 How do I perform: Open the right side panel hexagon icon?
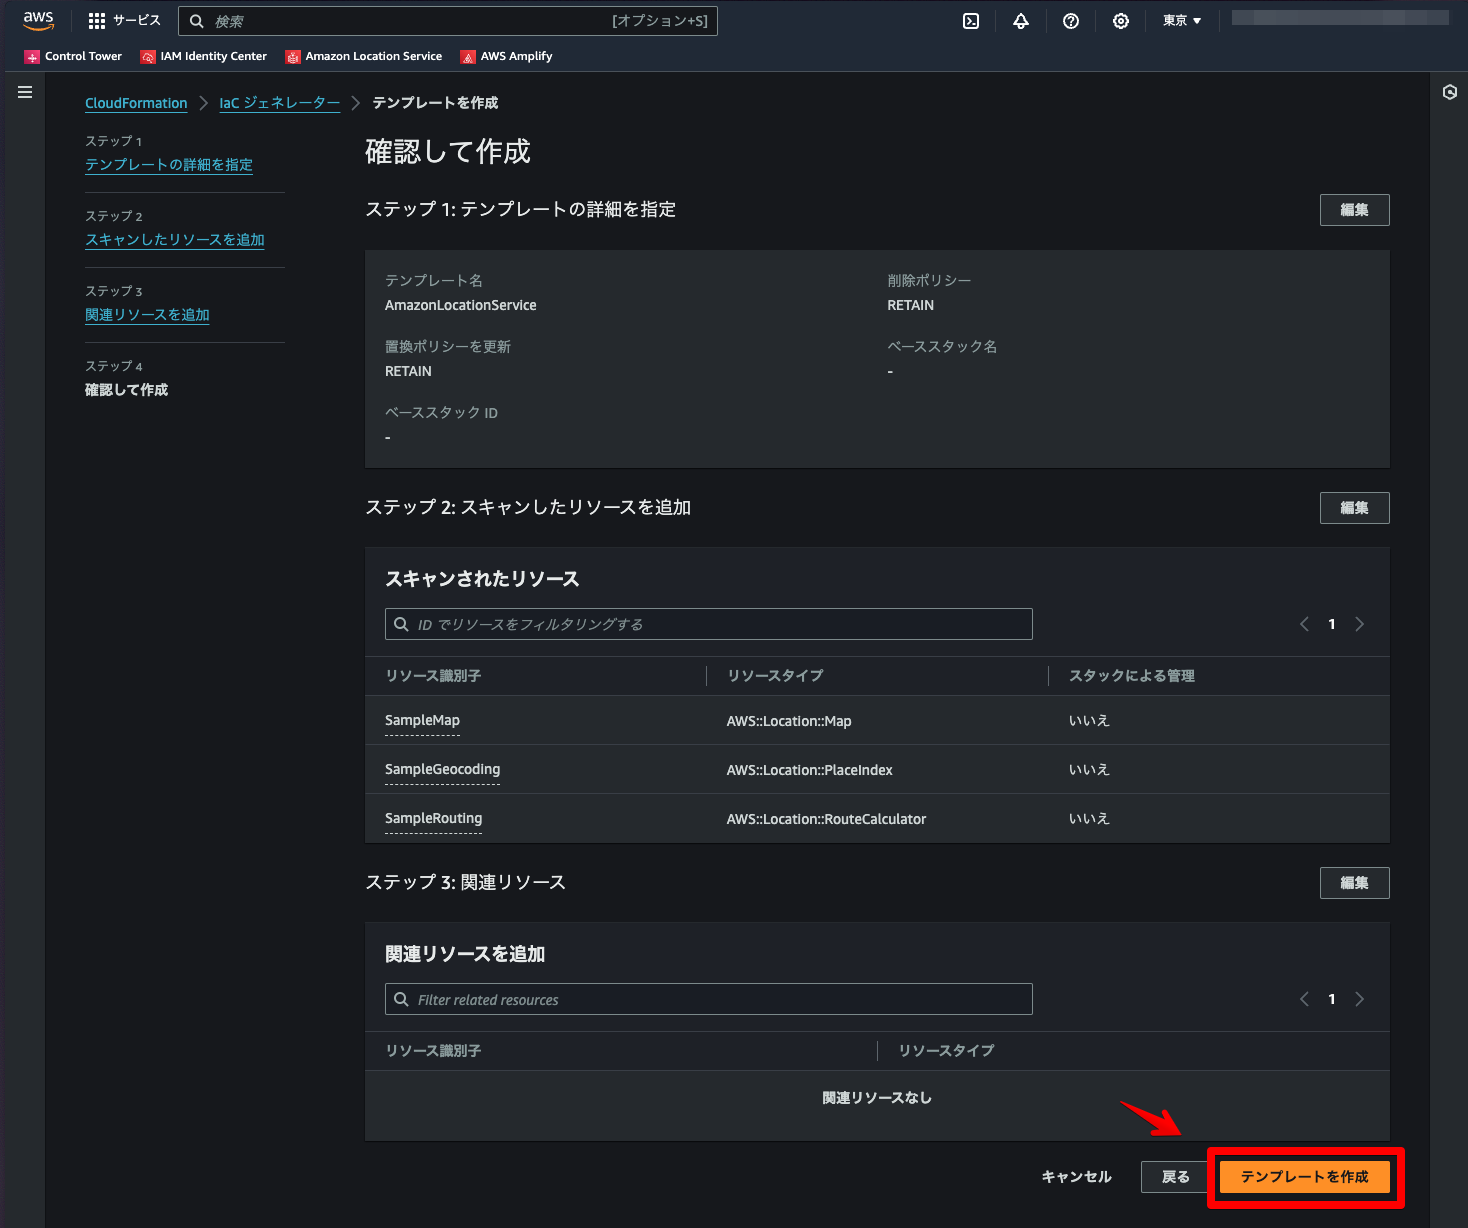[x=1450, y=92]
